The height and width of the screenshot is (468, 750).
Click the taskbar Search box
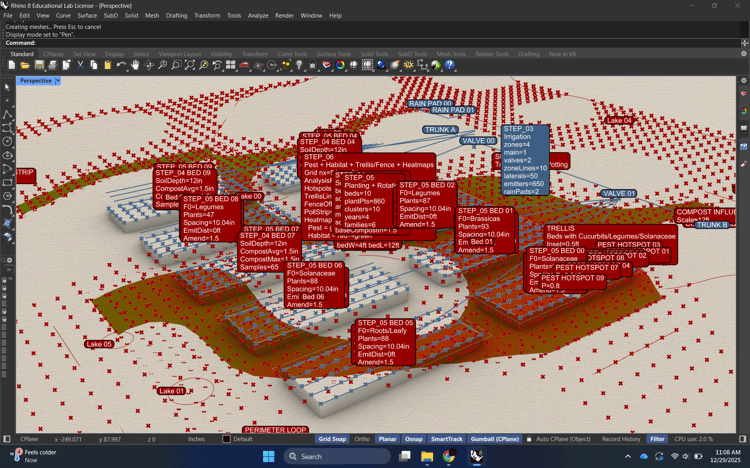[337, 457]
